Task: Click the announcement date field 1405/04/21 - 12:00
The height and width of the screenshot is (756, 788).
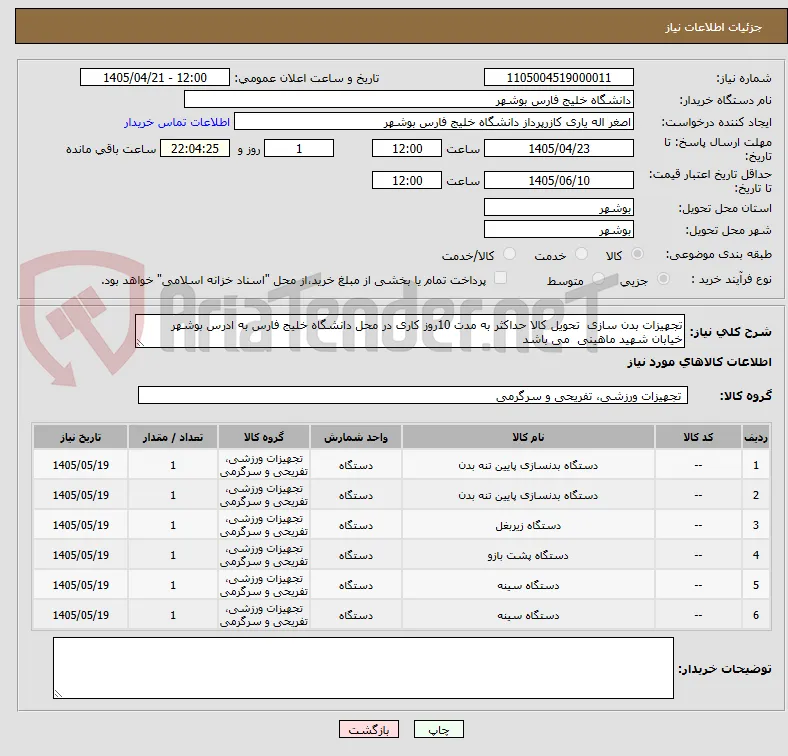Action: coord(155,77)
